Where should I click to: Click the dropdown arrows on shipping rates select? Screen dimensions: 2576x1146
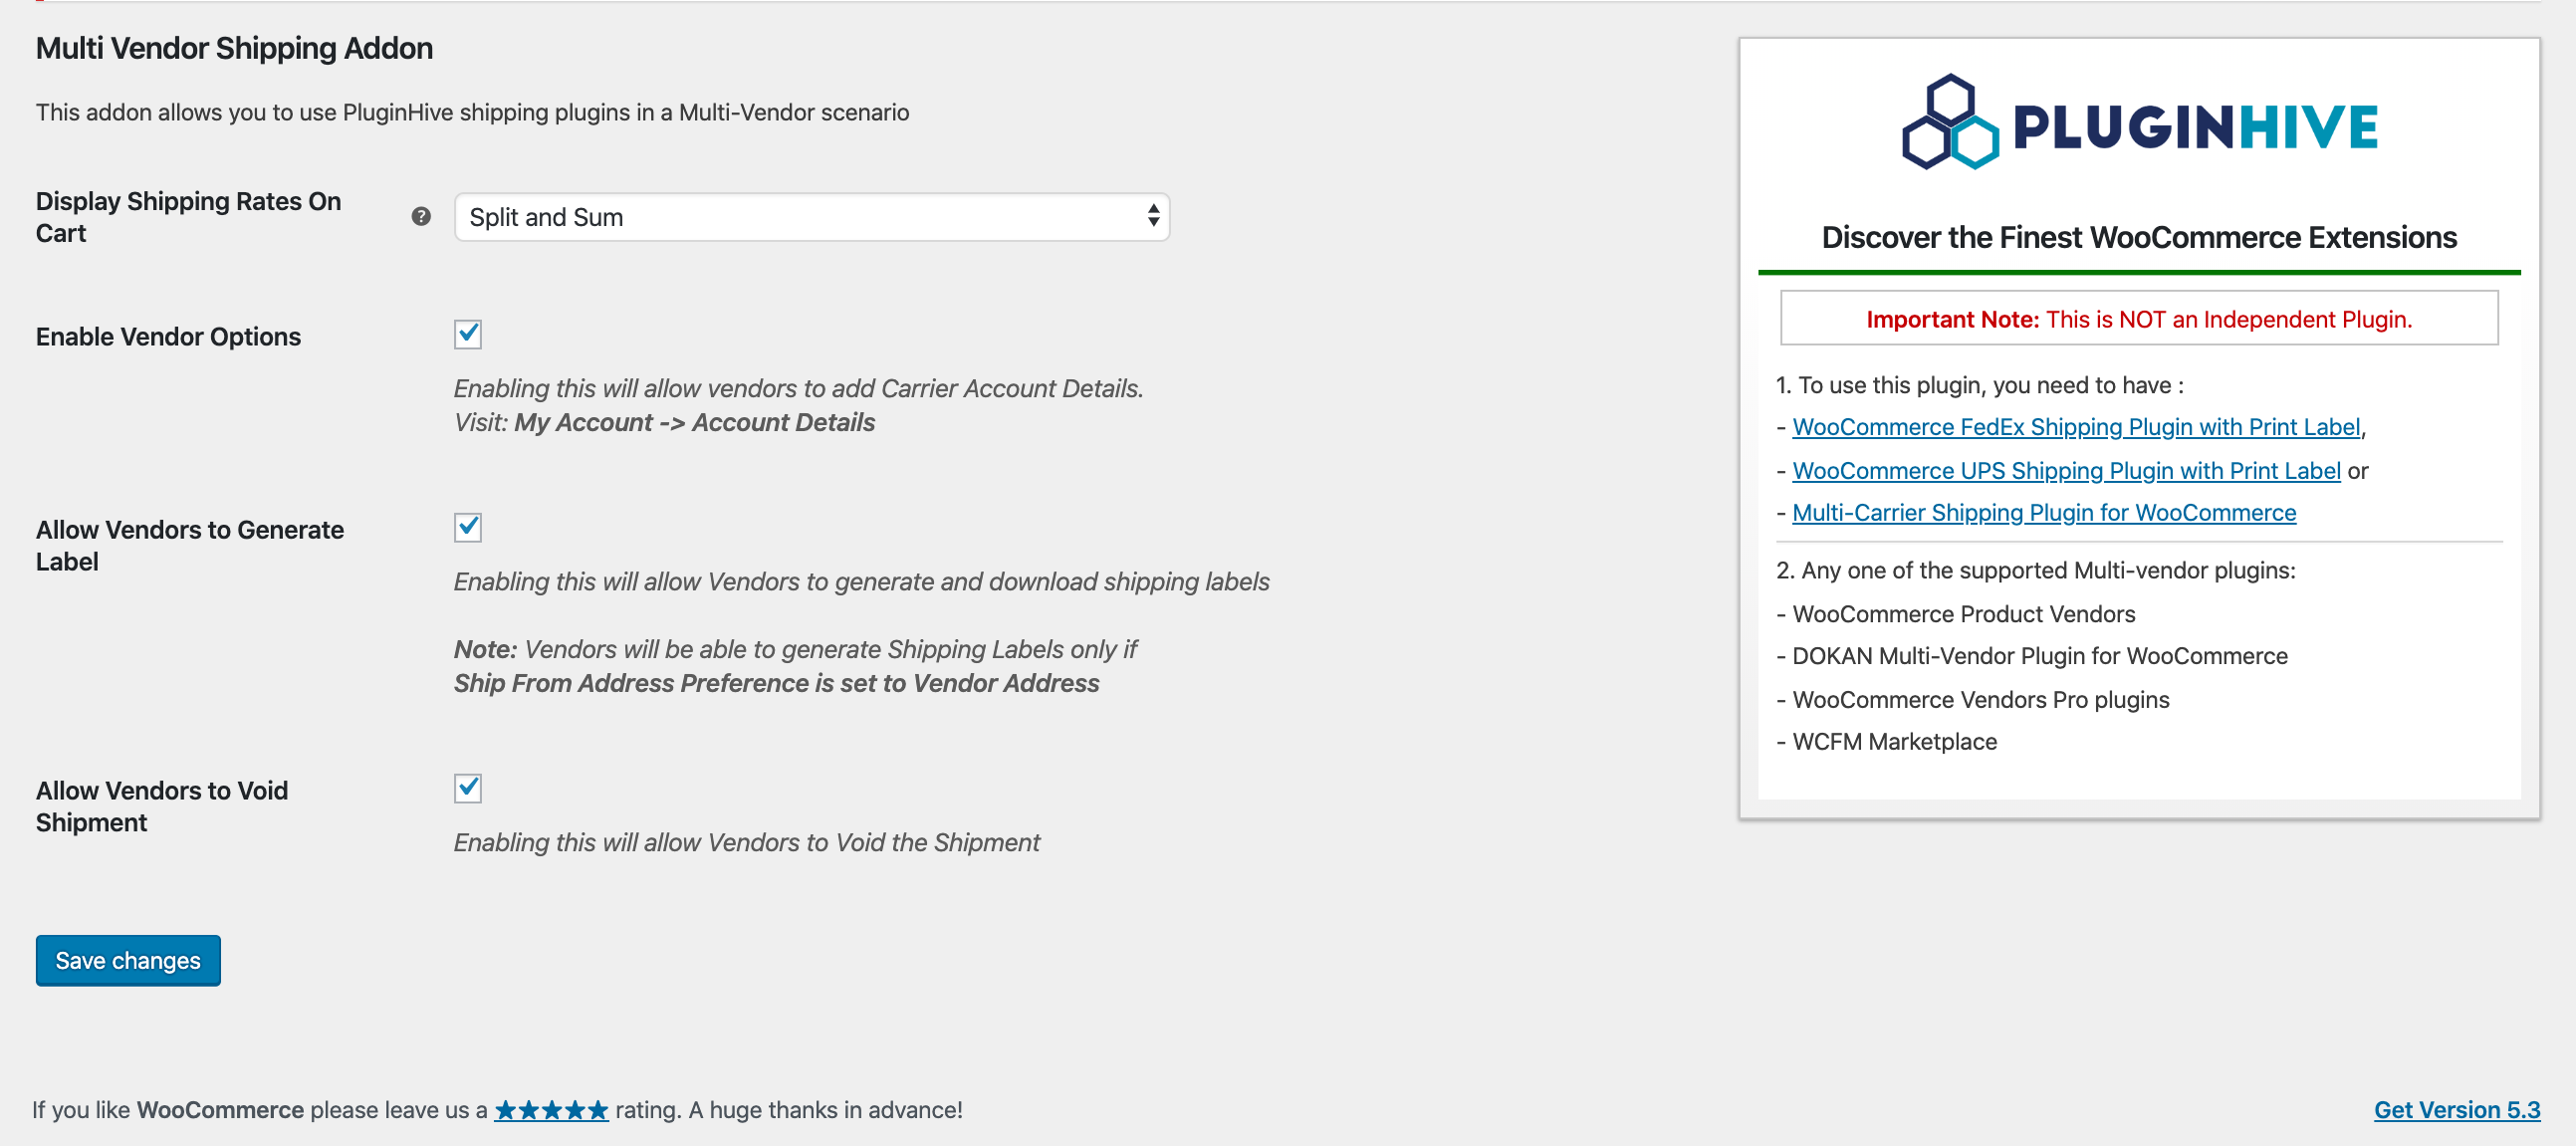(x=1153, y=216)
